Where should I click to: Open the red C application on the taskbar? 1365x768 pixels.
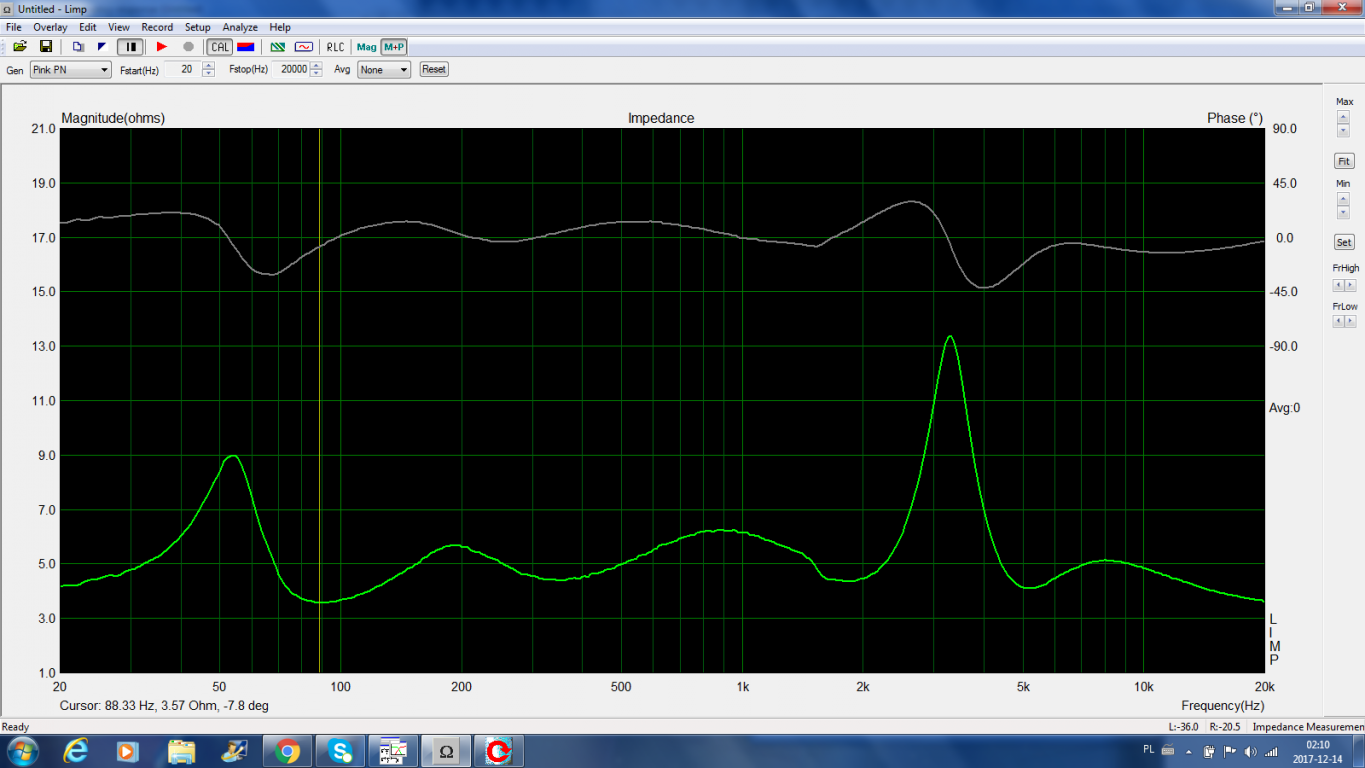[x=498, y=751]
